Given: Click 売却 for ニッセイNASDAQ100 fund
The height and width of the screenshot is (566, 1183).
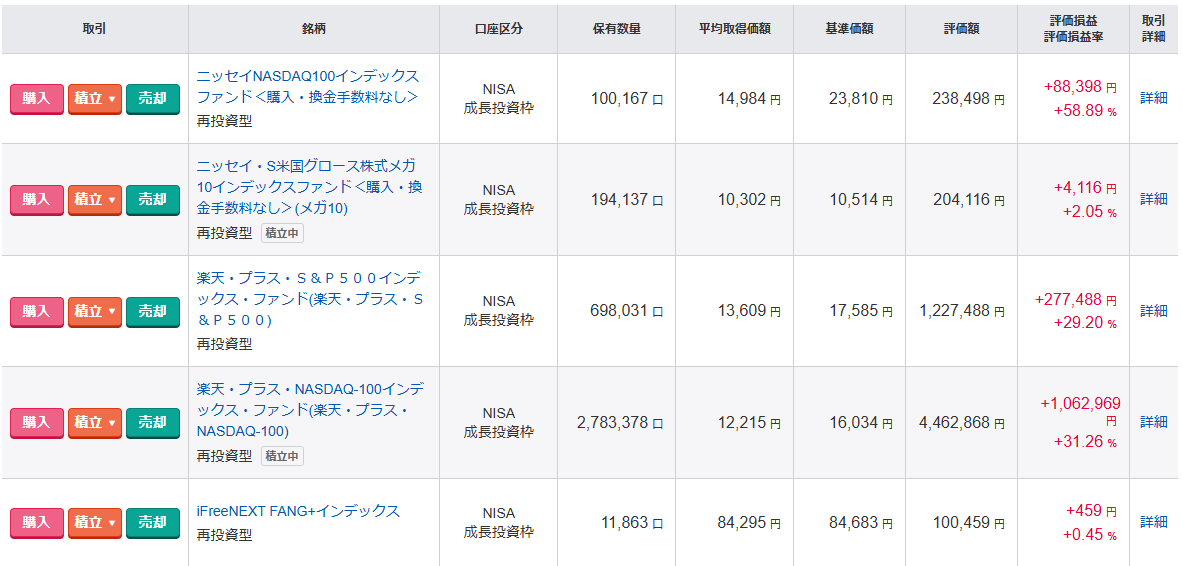Looking at the screenshot, I should click(152, 99).
